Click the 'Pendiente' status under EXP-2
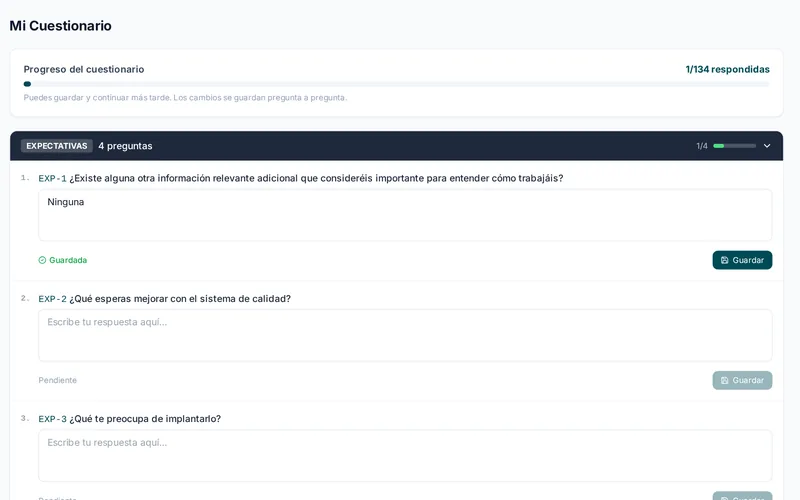The image size is (800, 500). tap(58, 380)
